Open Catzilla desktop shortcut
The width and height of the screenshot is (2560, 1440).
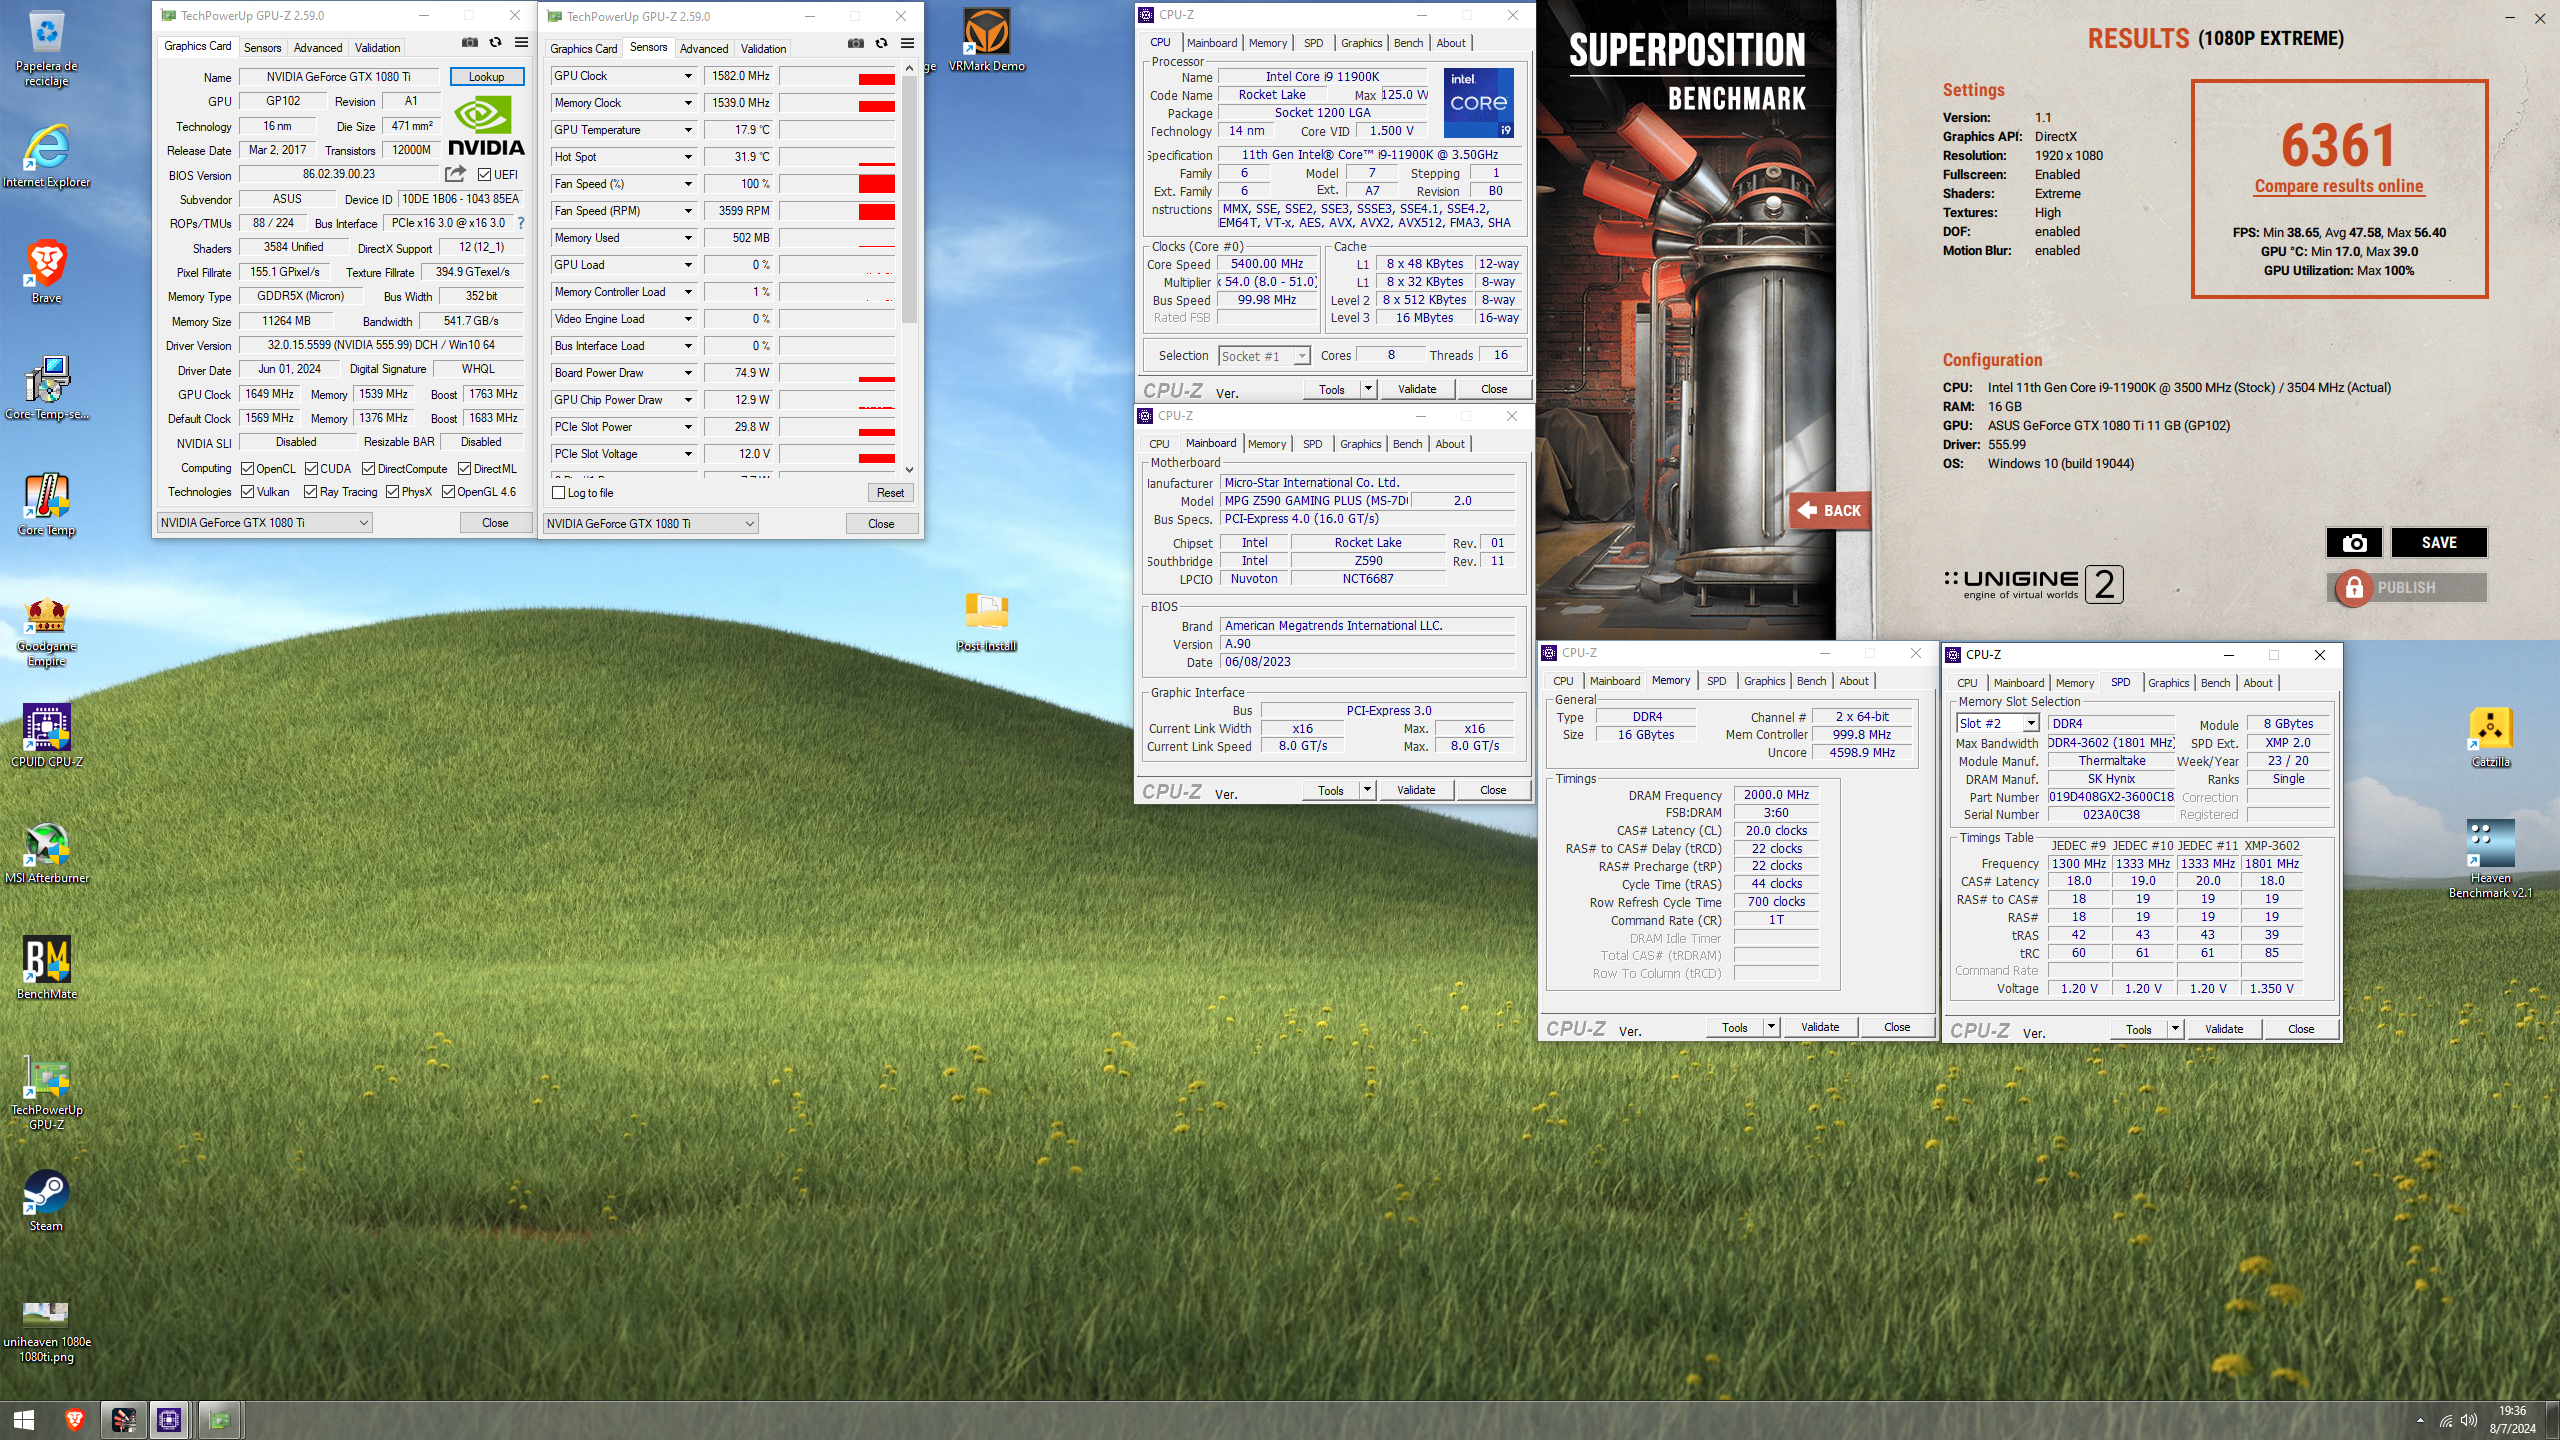coord(2490,737)
